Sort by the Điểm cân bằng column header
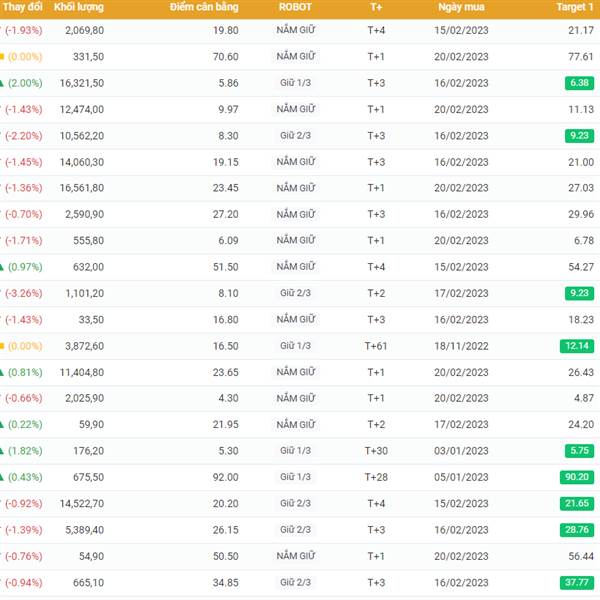This screenshot has width=600, height=600. (204, 7)
